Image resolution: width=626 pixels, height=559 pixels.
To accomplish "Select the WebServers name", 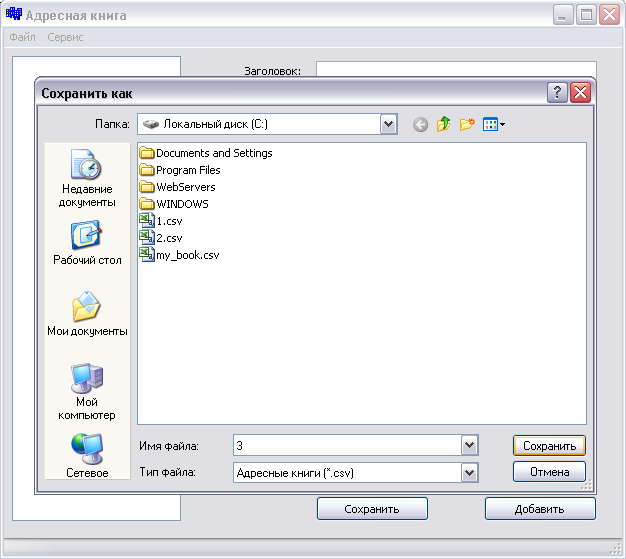I will pyautogui.click(x=186, y=187).
